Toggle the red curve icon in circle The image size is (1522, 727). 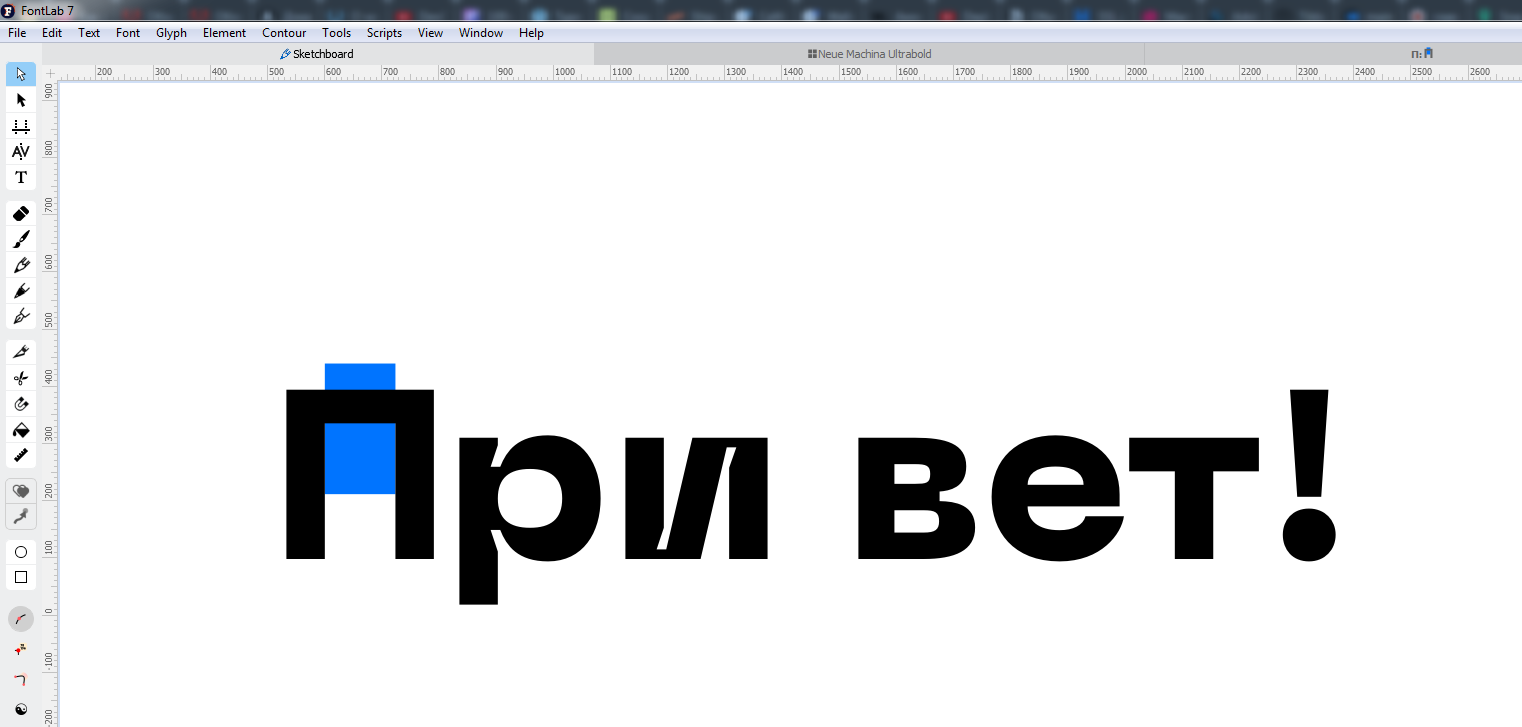(x=21, y=619)
